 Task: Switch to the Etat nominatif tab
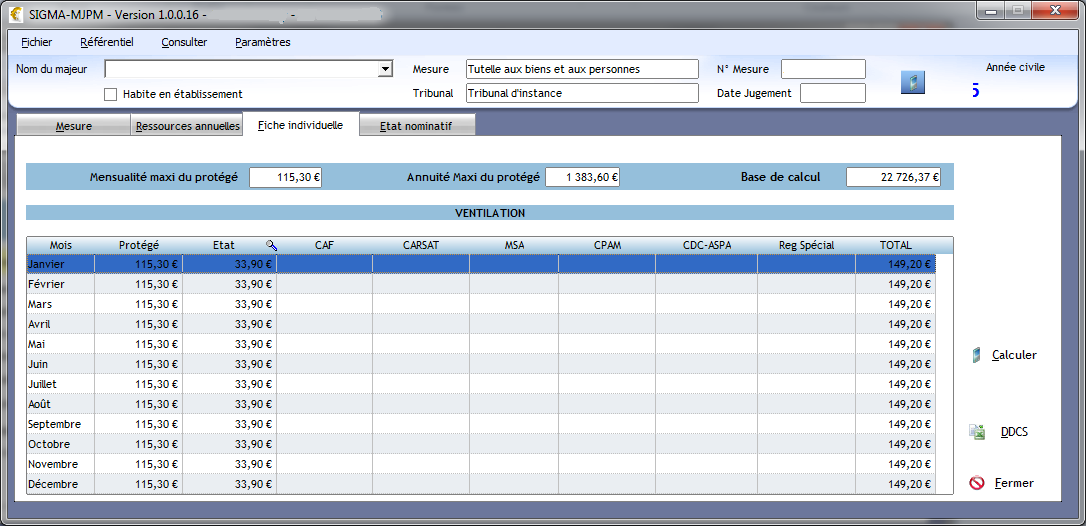416,127
